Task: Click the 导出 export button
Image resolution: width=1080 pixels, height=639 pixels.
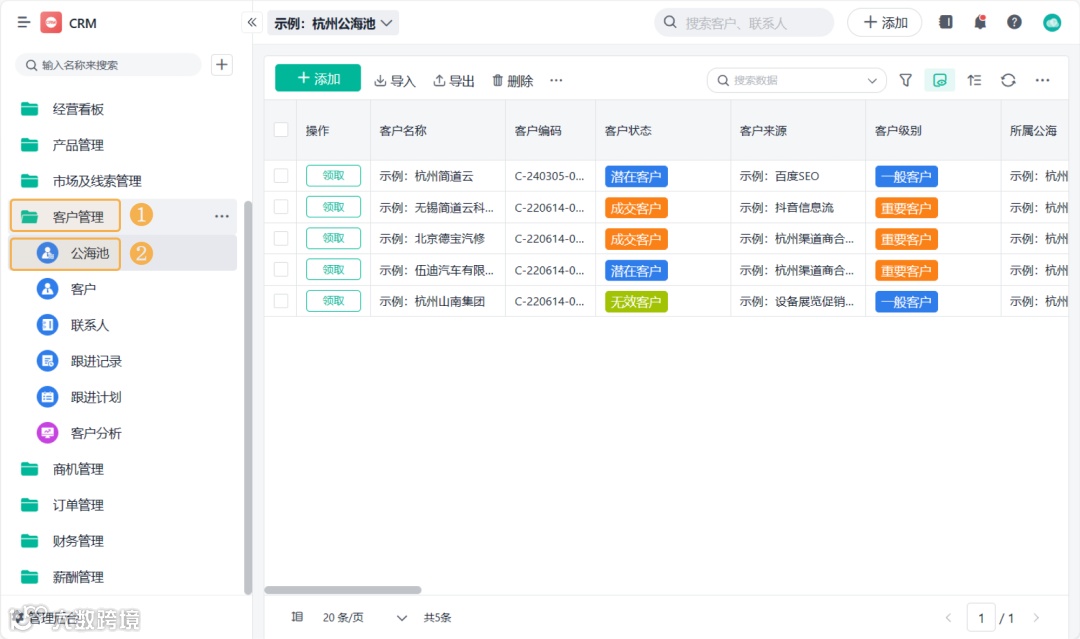Action: (x=454, y=81)
